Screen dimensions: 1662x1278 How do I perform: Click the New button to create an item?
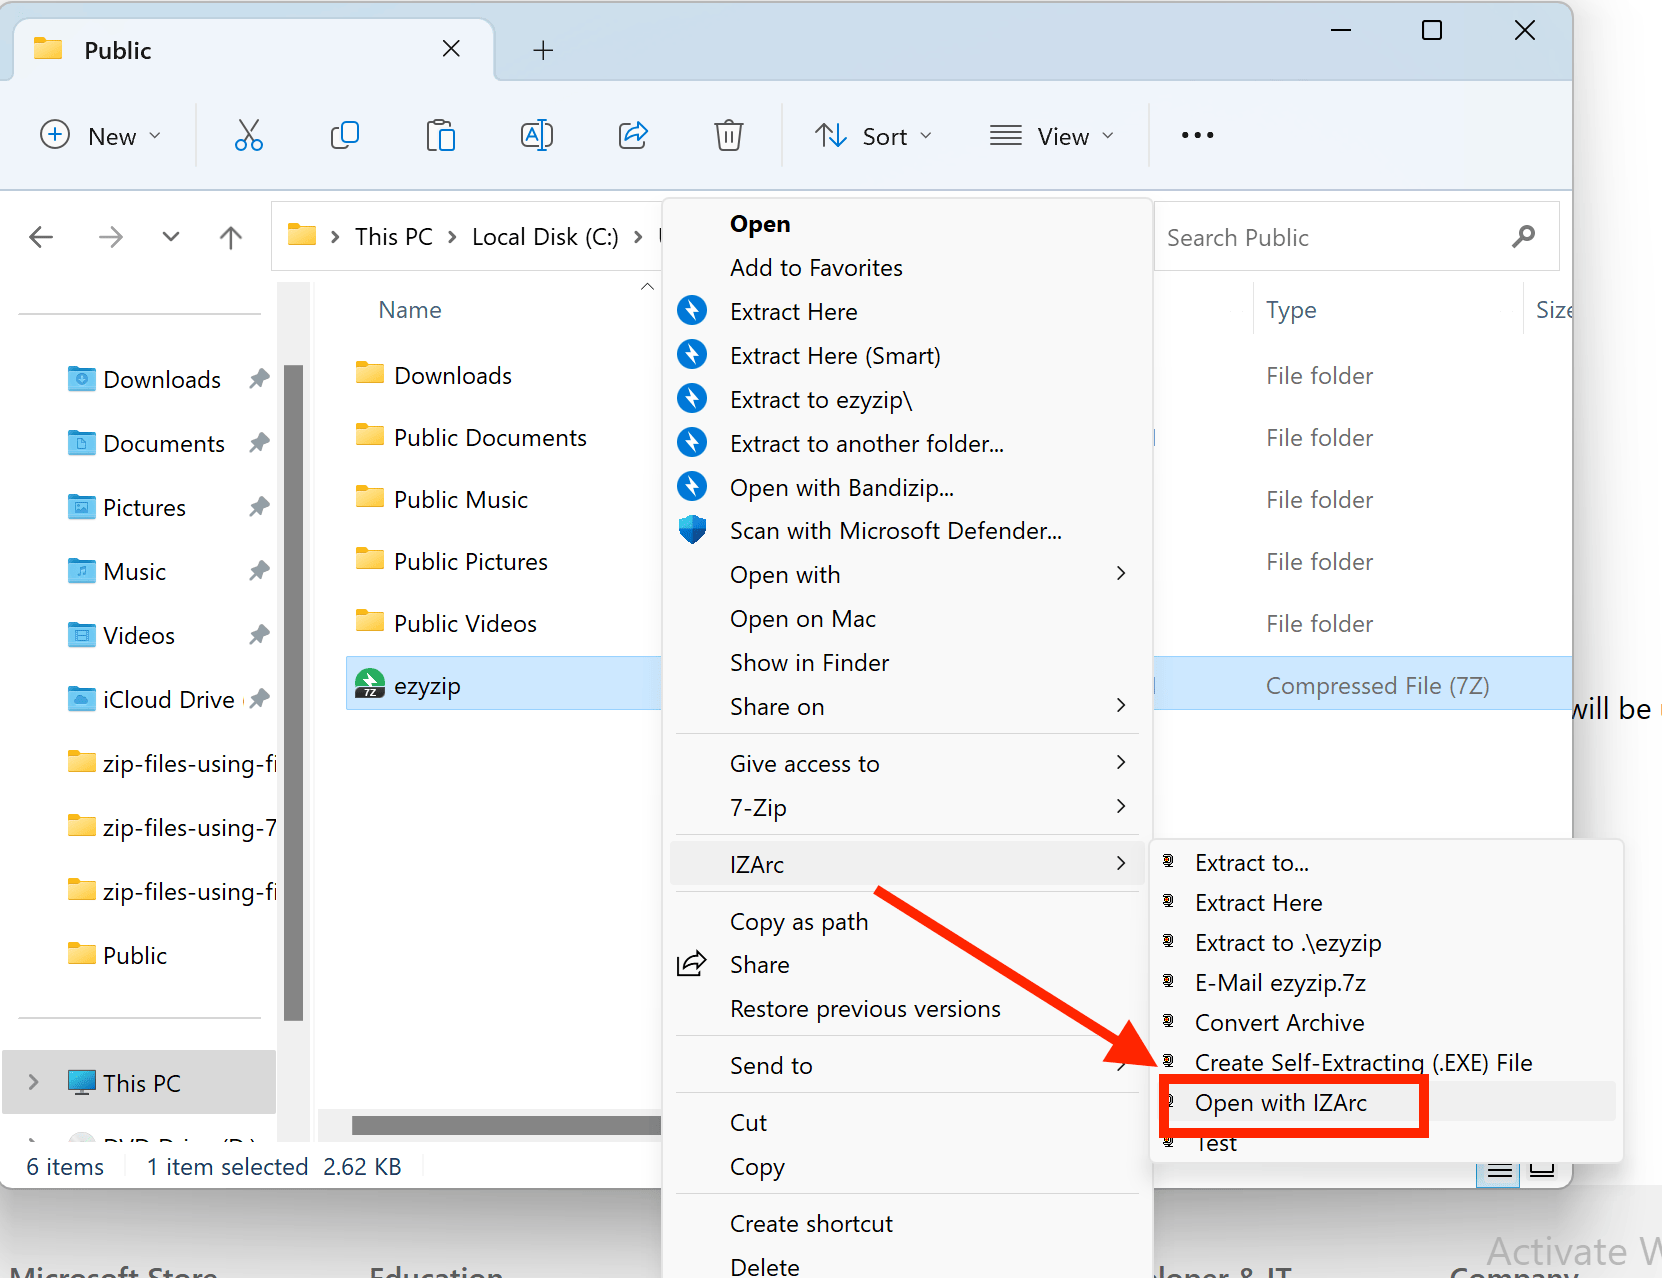tap(100, 135)
